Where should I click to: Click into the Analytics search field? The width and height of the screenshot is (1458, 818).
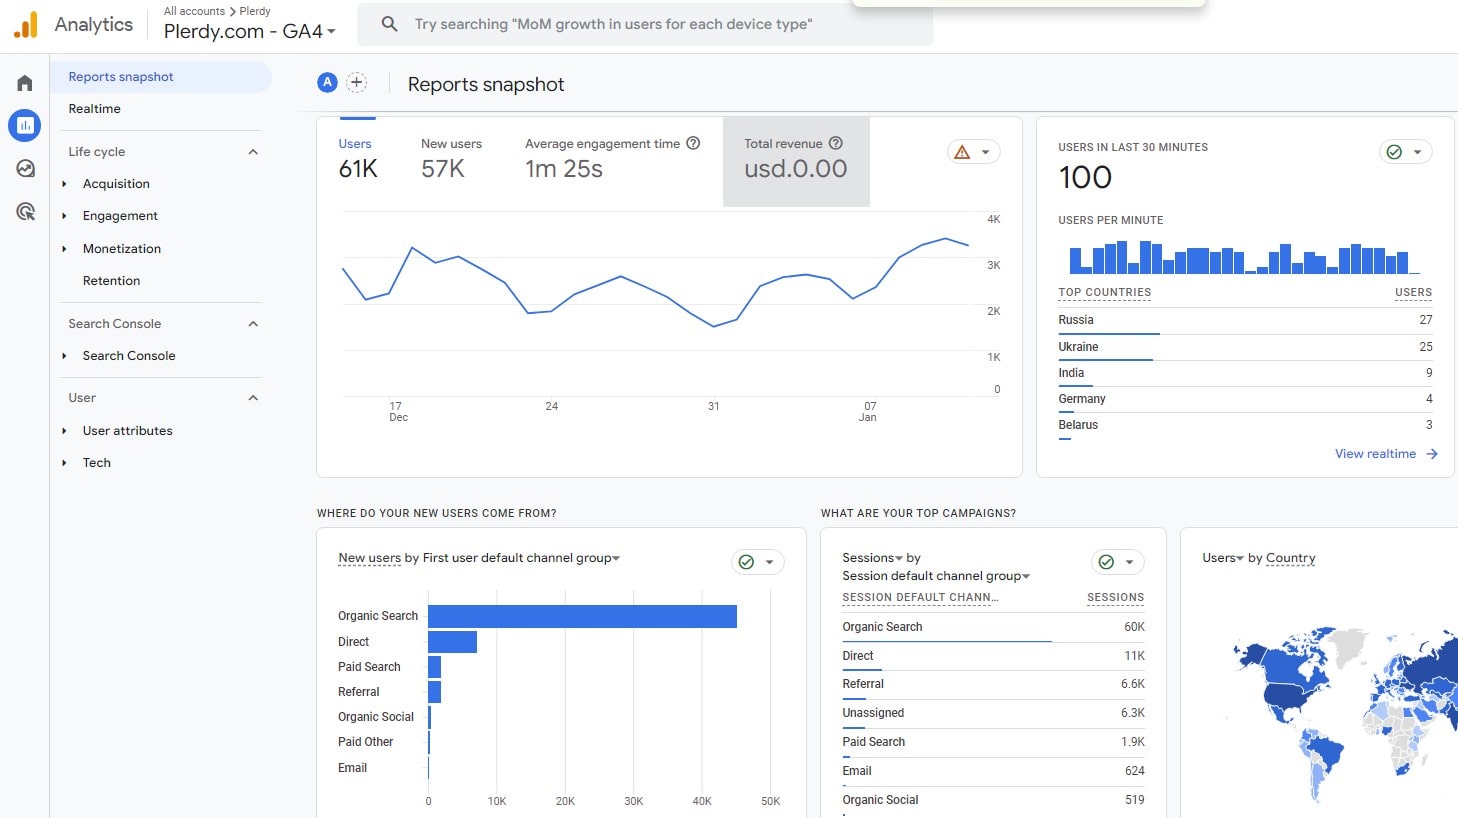(644, 24)
